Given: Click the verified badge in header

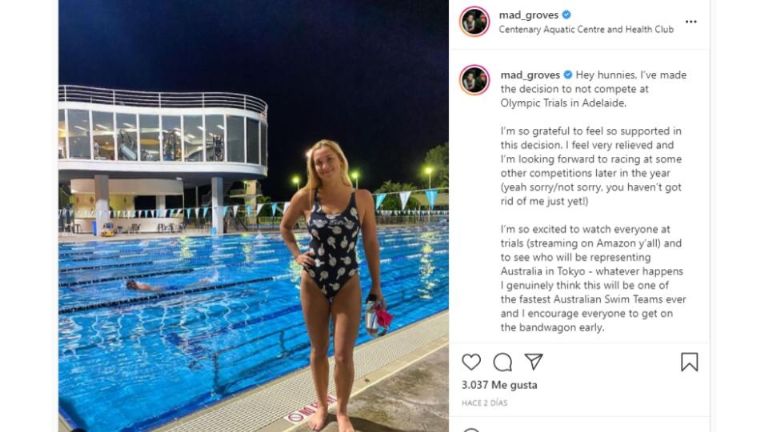Looking at the screenshot, I should pos(566,15).
